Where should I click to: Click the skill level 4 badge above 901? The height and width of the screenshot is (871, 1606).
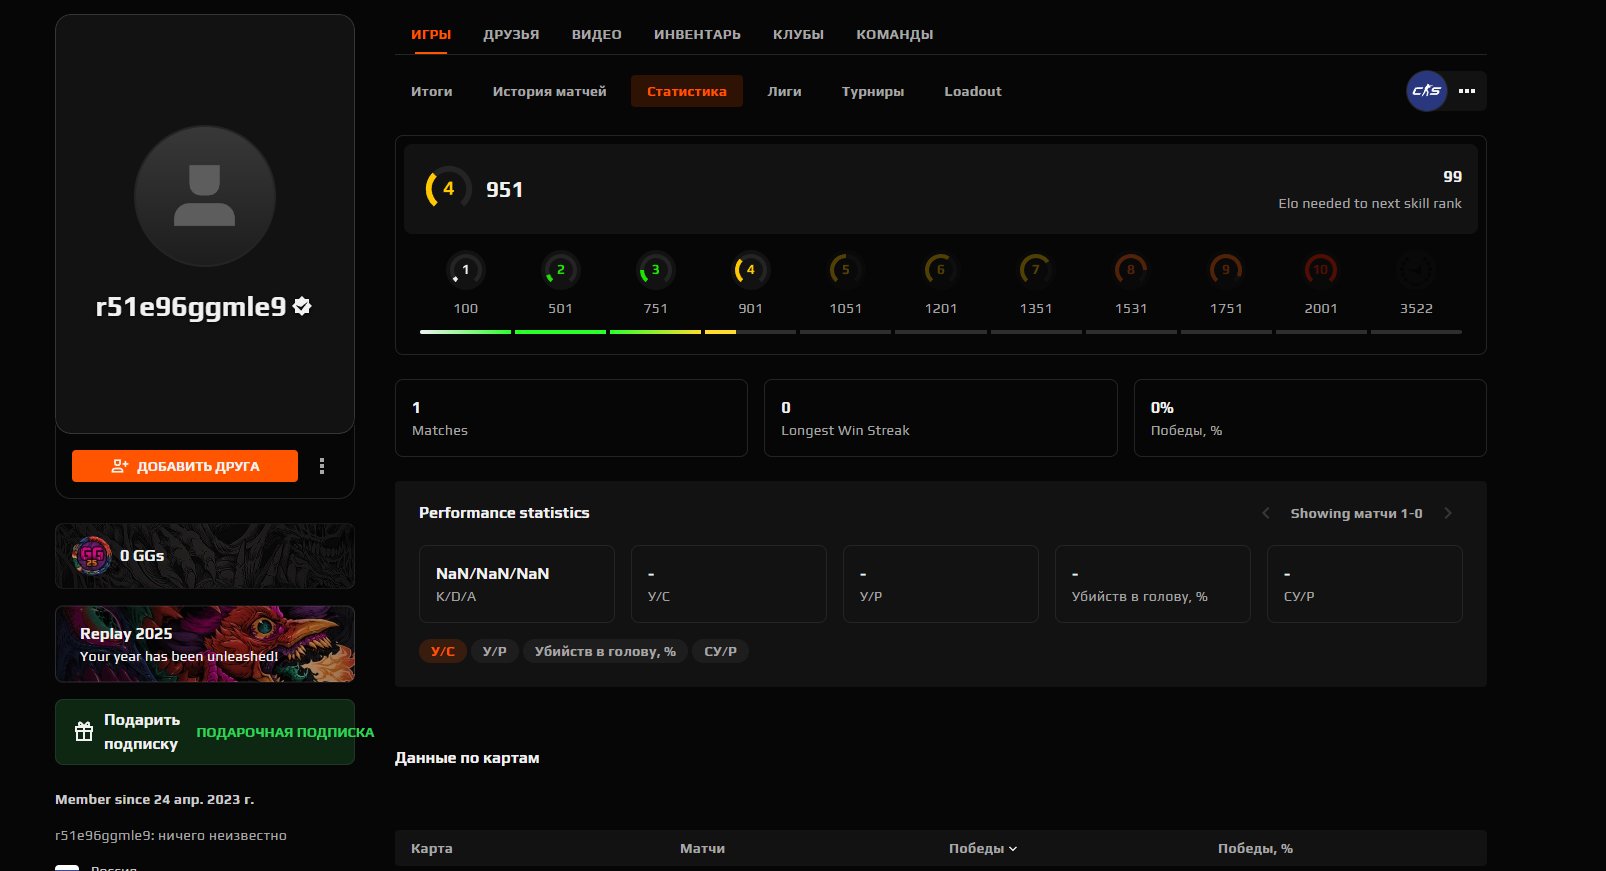pos(750,270)
